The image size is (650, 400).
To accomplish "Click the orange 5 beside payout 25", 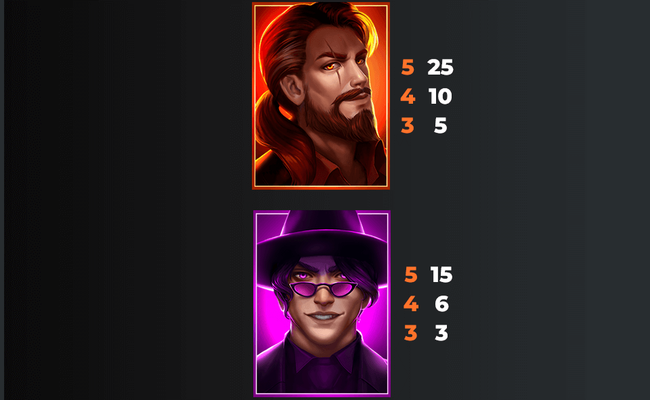I will click(407, 67).
